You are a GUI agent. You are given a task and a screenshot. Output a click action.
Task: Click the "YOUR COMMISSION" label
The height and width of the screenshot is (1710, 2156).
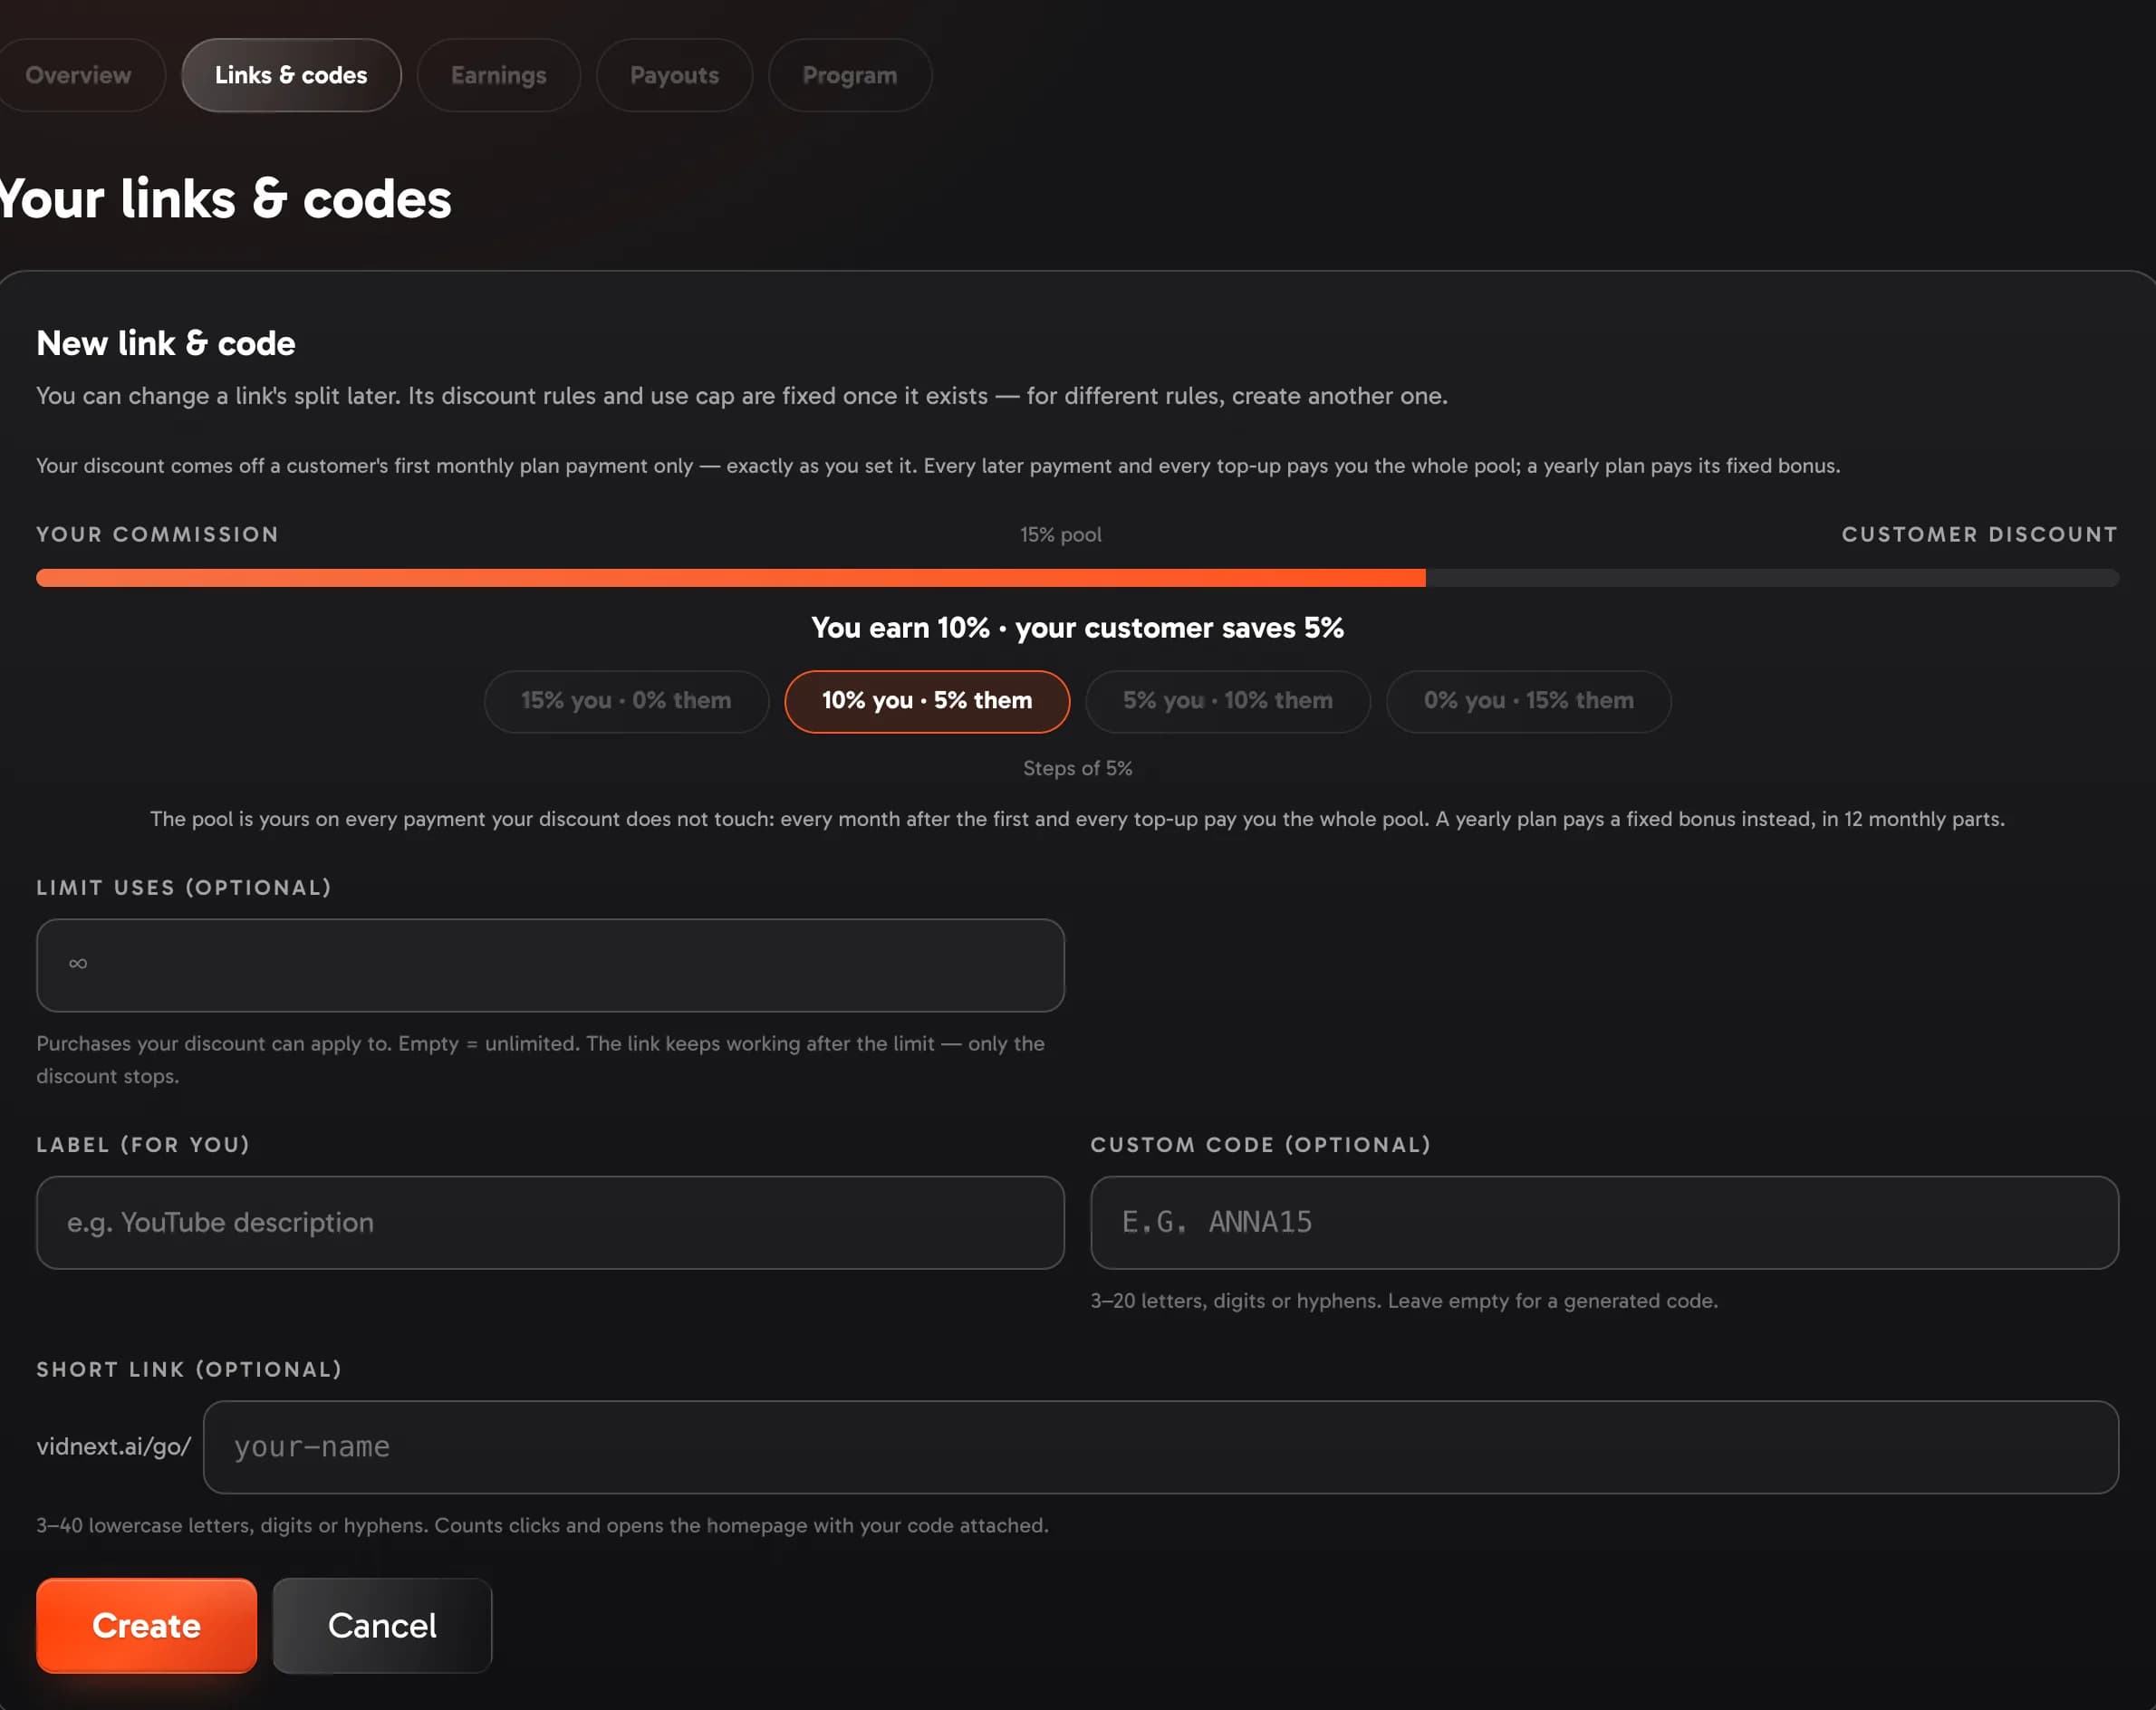(157, 535)
